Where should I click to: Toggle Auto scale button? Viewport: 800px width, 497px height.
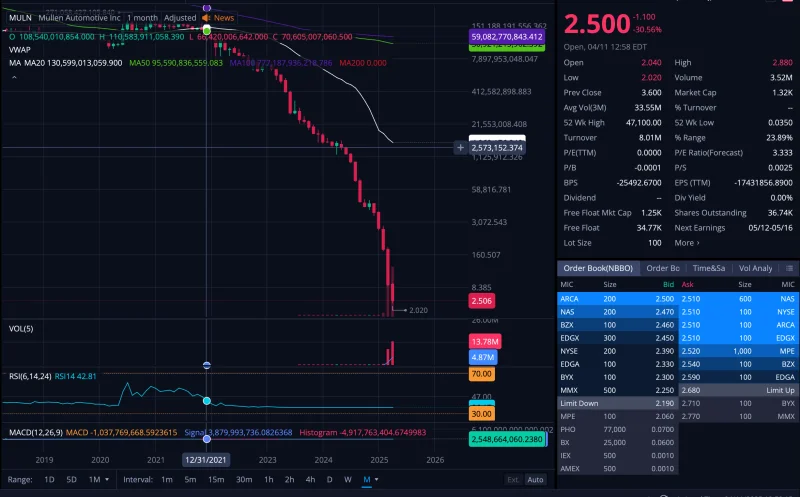535,480
